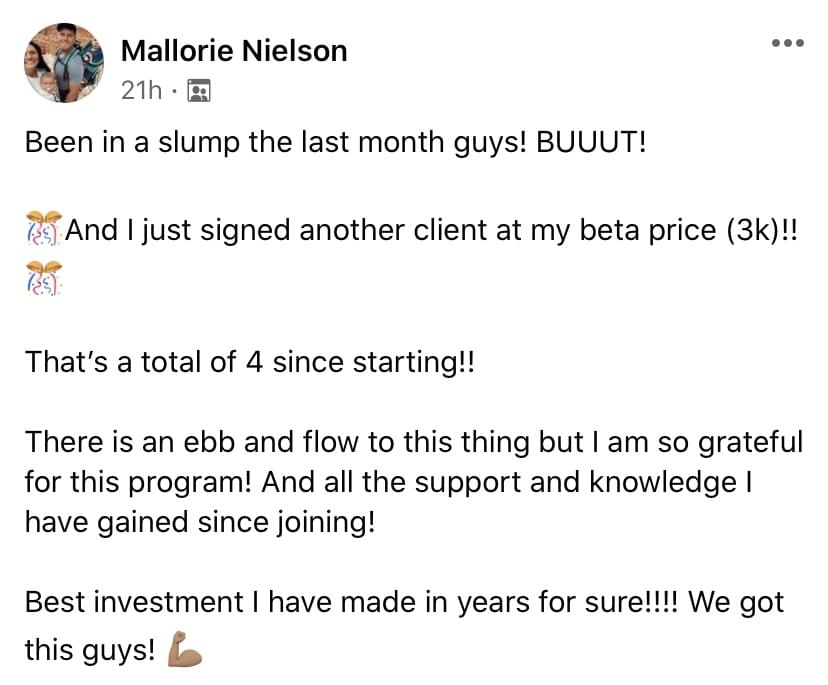Open the Mallorie Nielson profile name link
Viewport: 828px width, 685px height.
click(x=234, y=51)
